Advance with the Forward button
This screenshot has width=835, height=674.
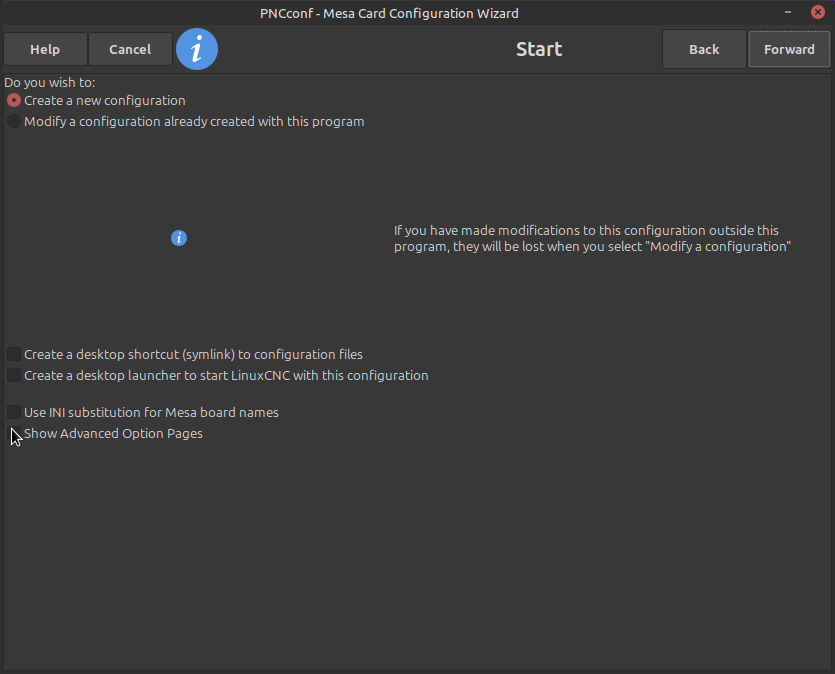(x=789, y=50)
